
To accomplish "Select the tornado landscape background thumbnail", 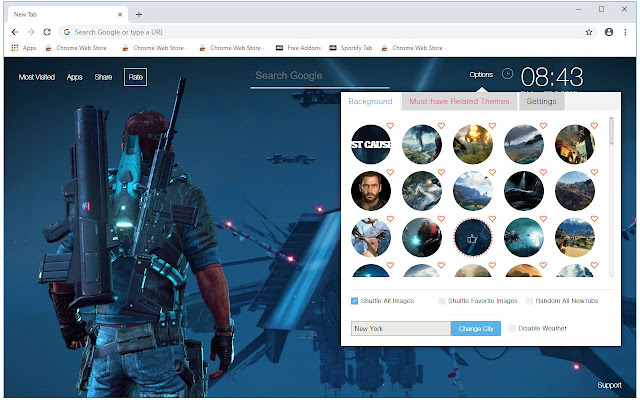I will 422,144.
